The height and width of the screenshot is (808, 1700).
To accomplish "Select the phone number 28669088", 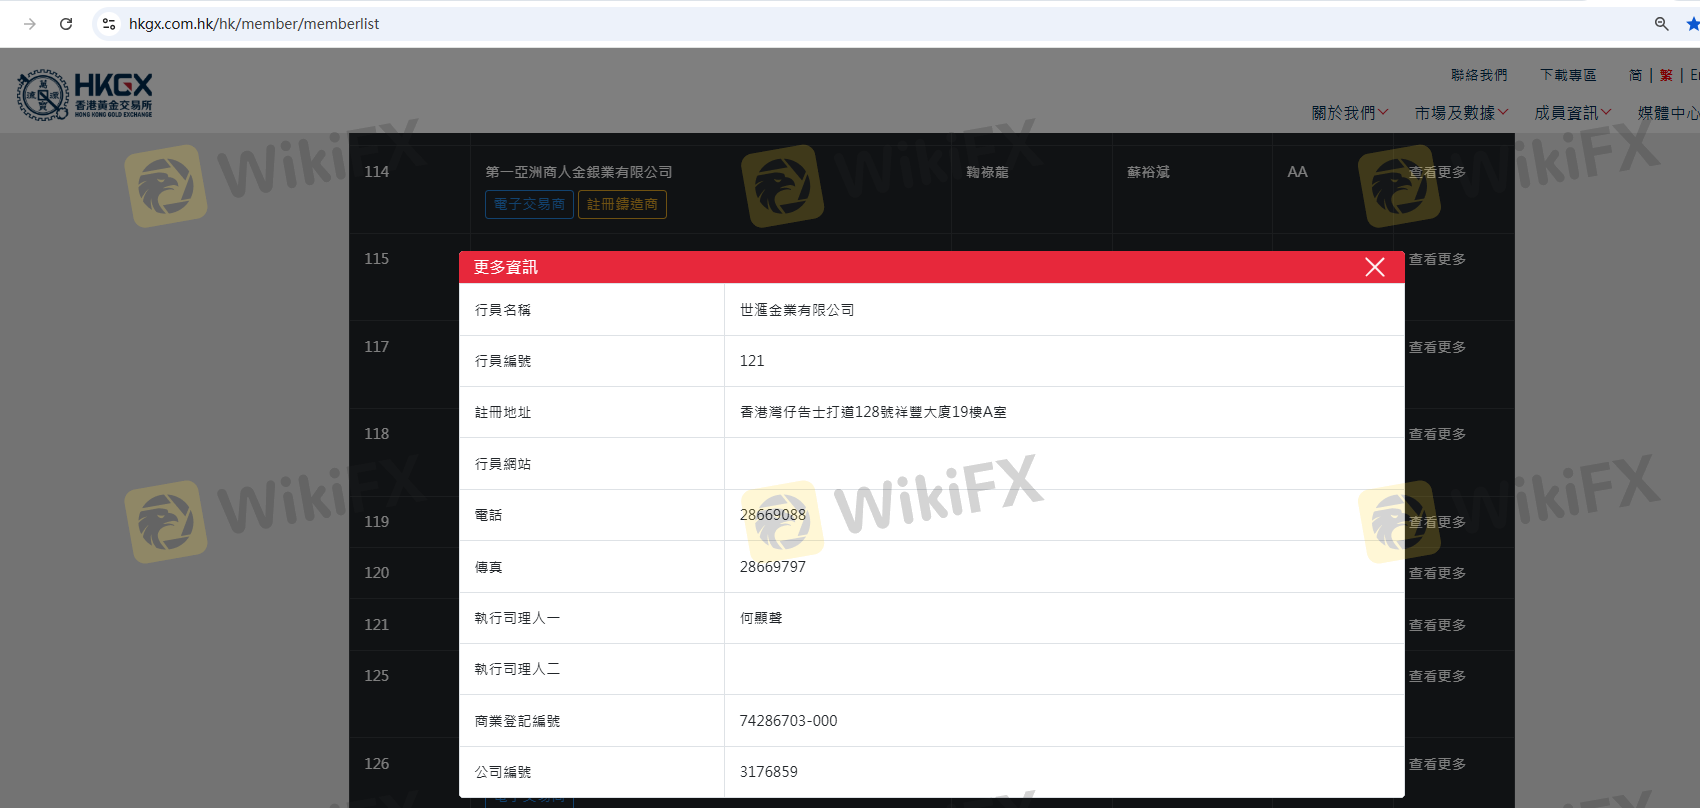I will click(773, 515).
